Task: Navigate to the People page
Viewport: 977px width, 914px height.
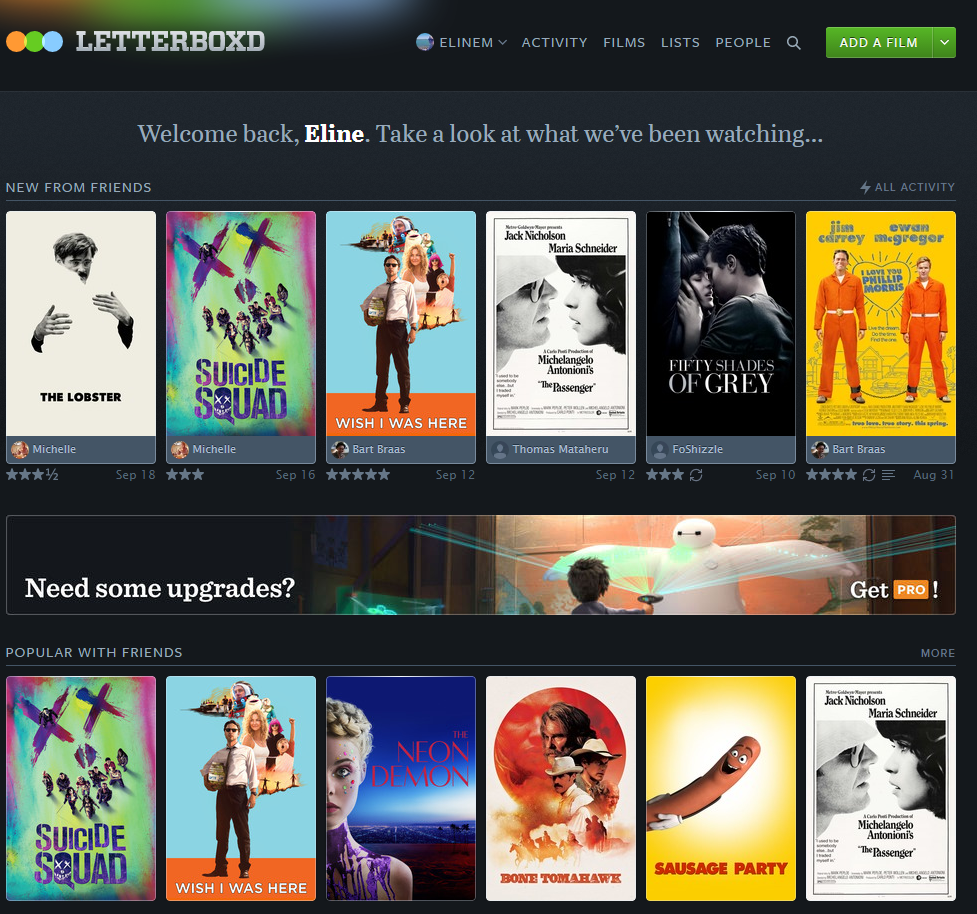Action: click(x=743, y=42)
